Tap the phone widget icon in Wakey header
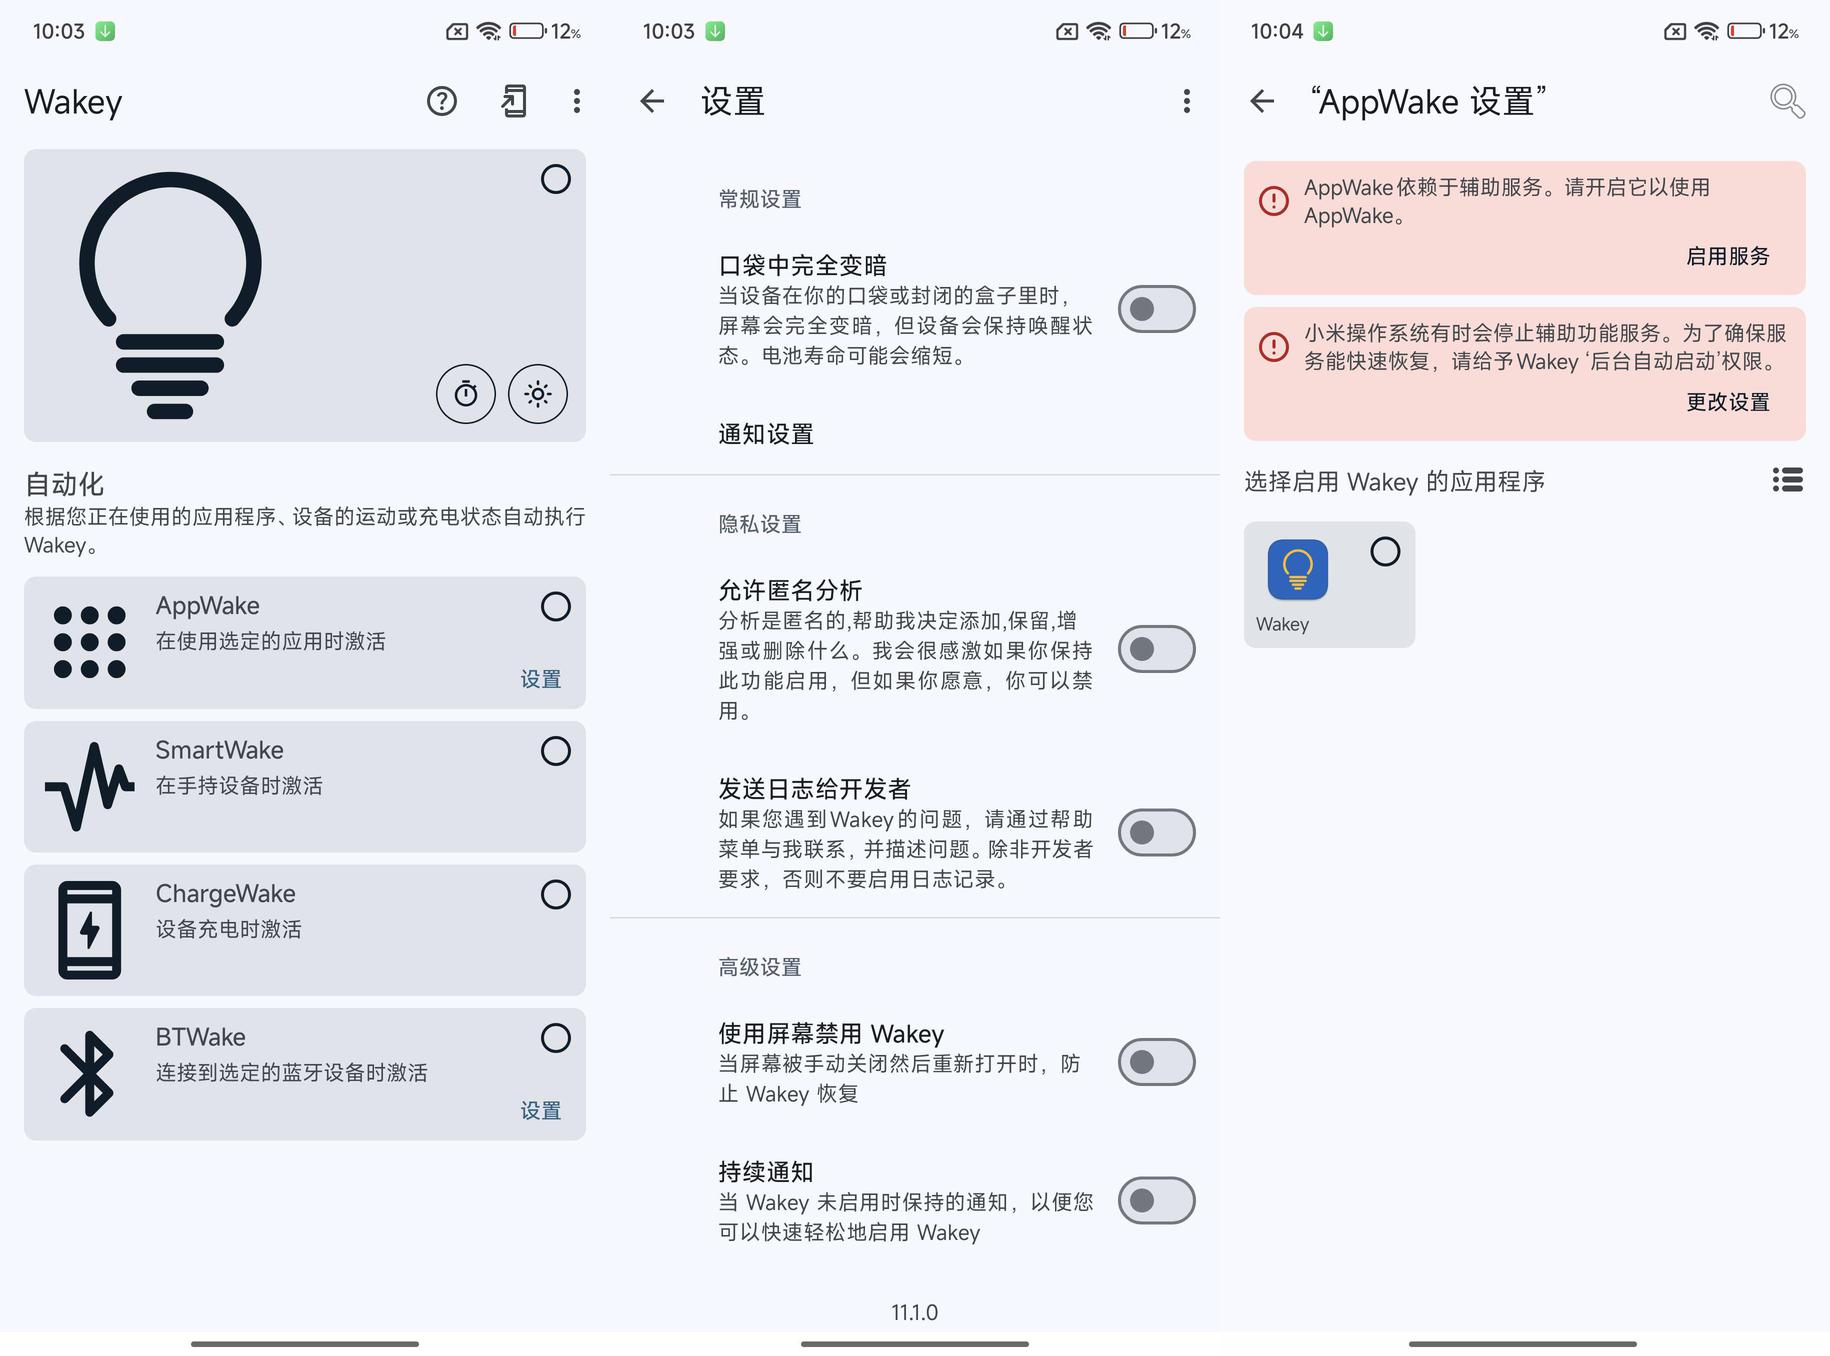1830x1356 pixels. point(514,101)
